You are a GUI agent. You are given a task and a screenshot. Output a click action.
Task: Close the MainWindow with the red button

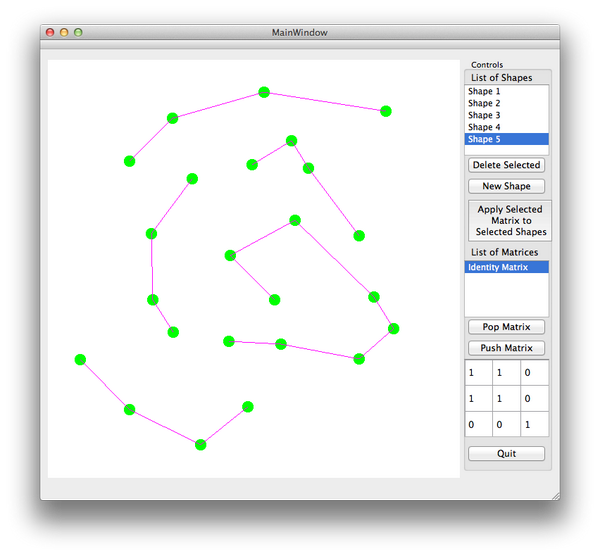click(x=50, y=33)
